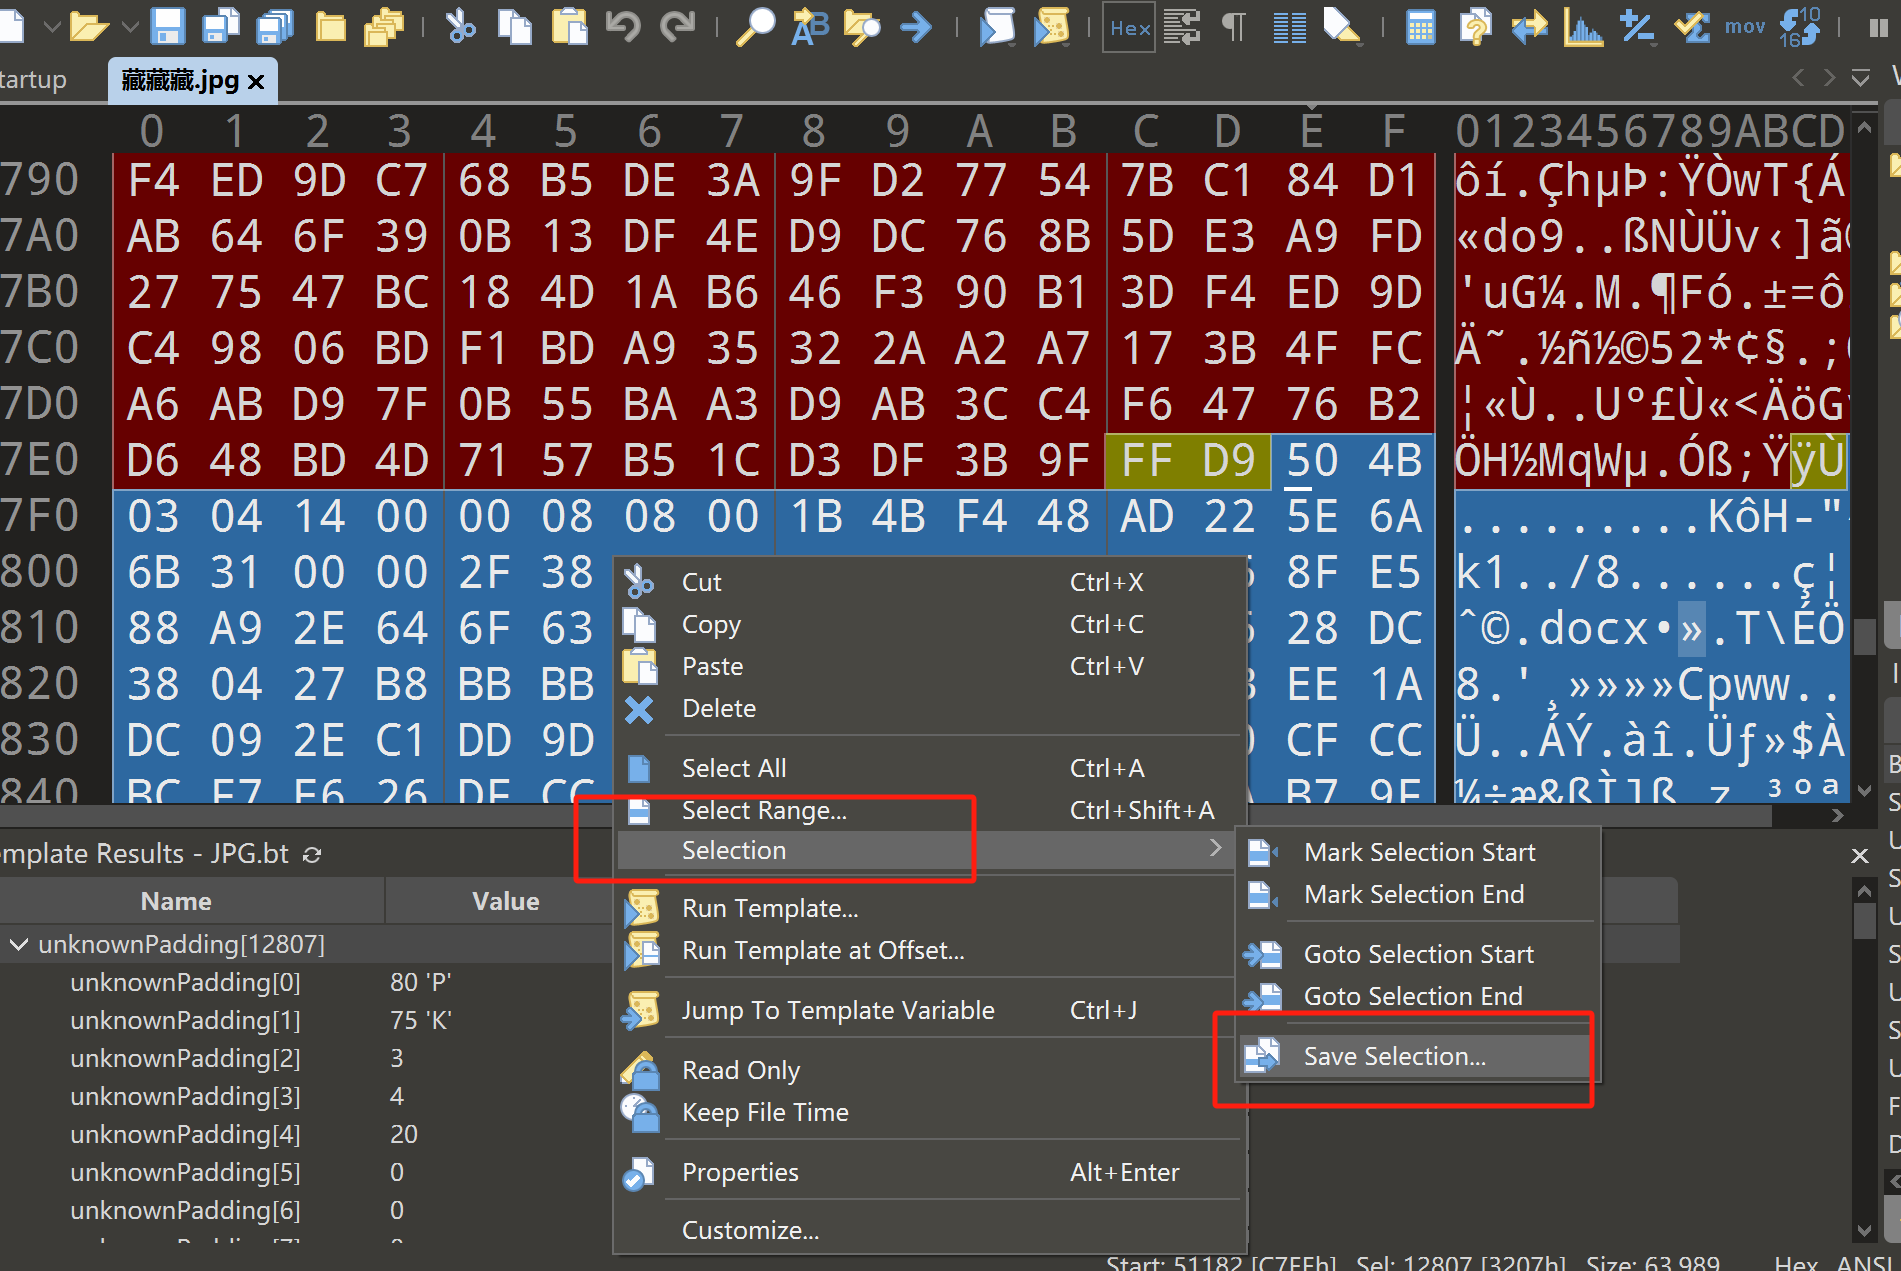
Task: Click the Run Template toolbar icon
Action: point(1052,26)
